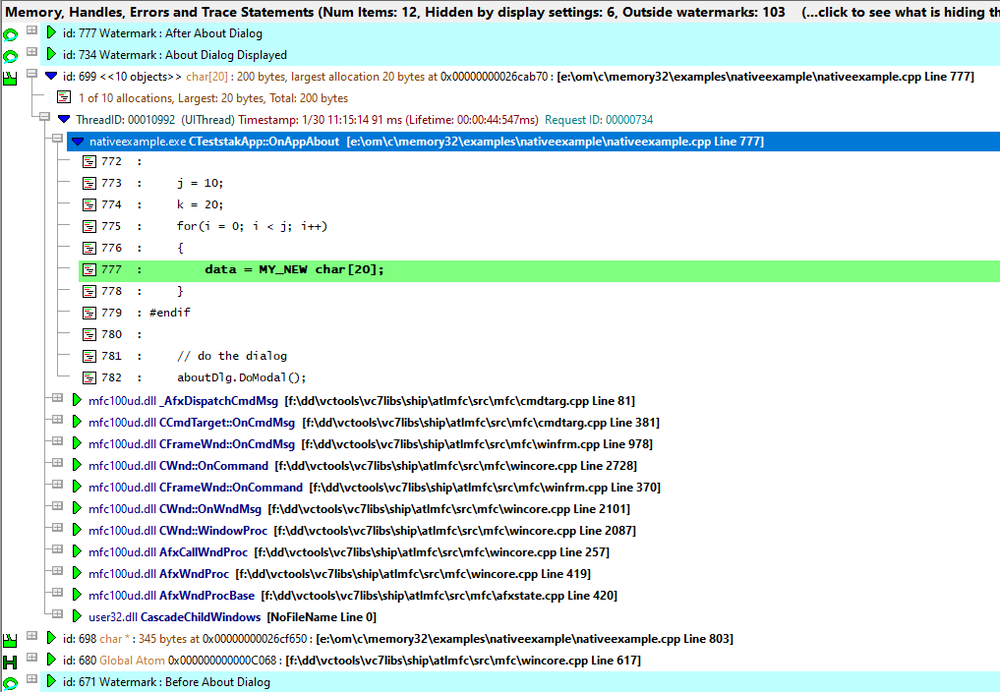Click source line icon for line 781

coord(89,357)
